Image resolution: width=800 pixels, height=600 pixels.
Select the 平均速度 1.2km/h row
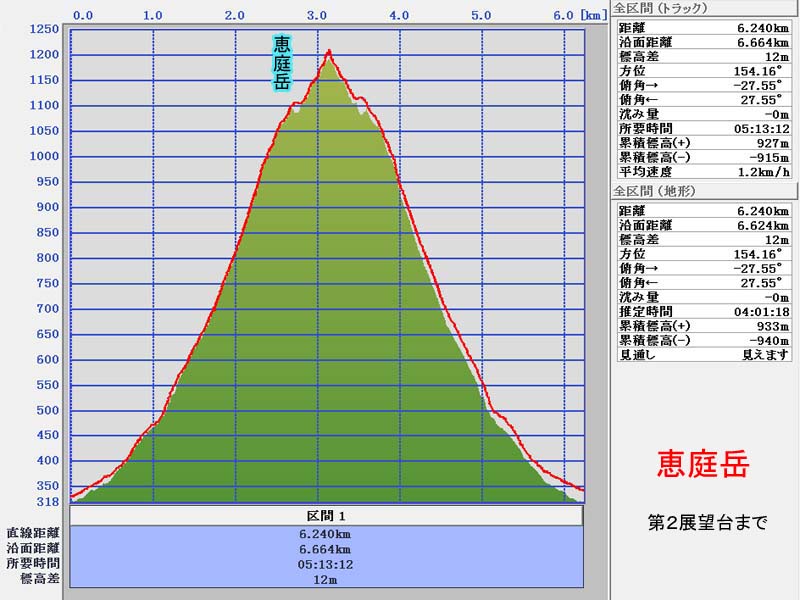click(x=704, y=171)
